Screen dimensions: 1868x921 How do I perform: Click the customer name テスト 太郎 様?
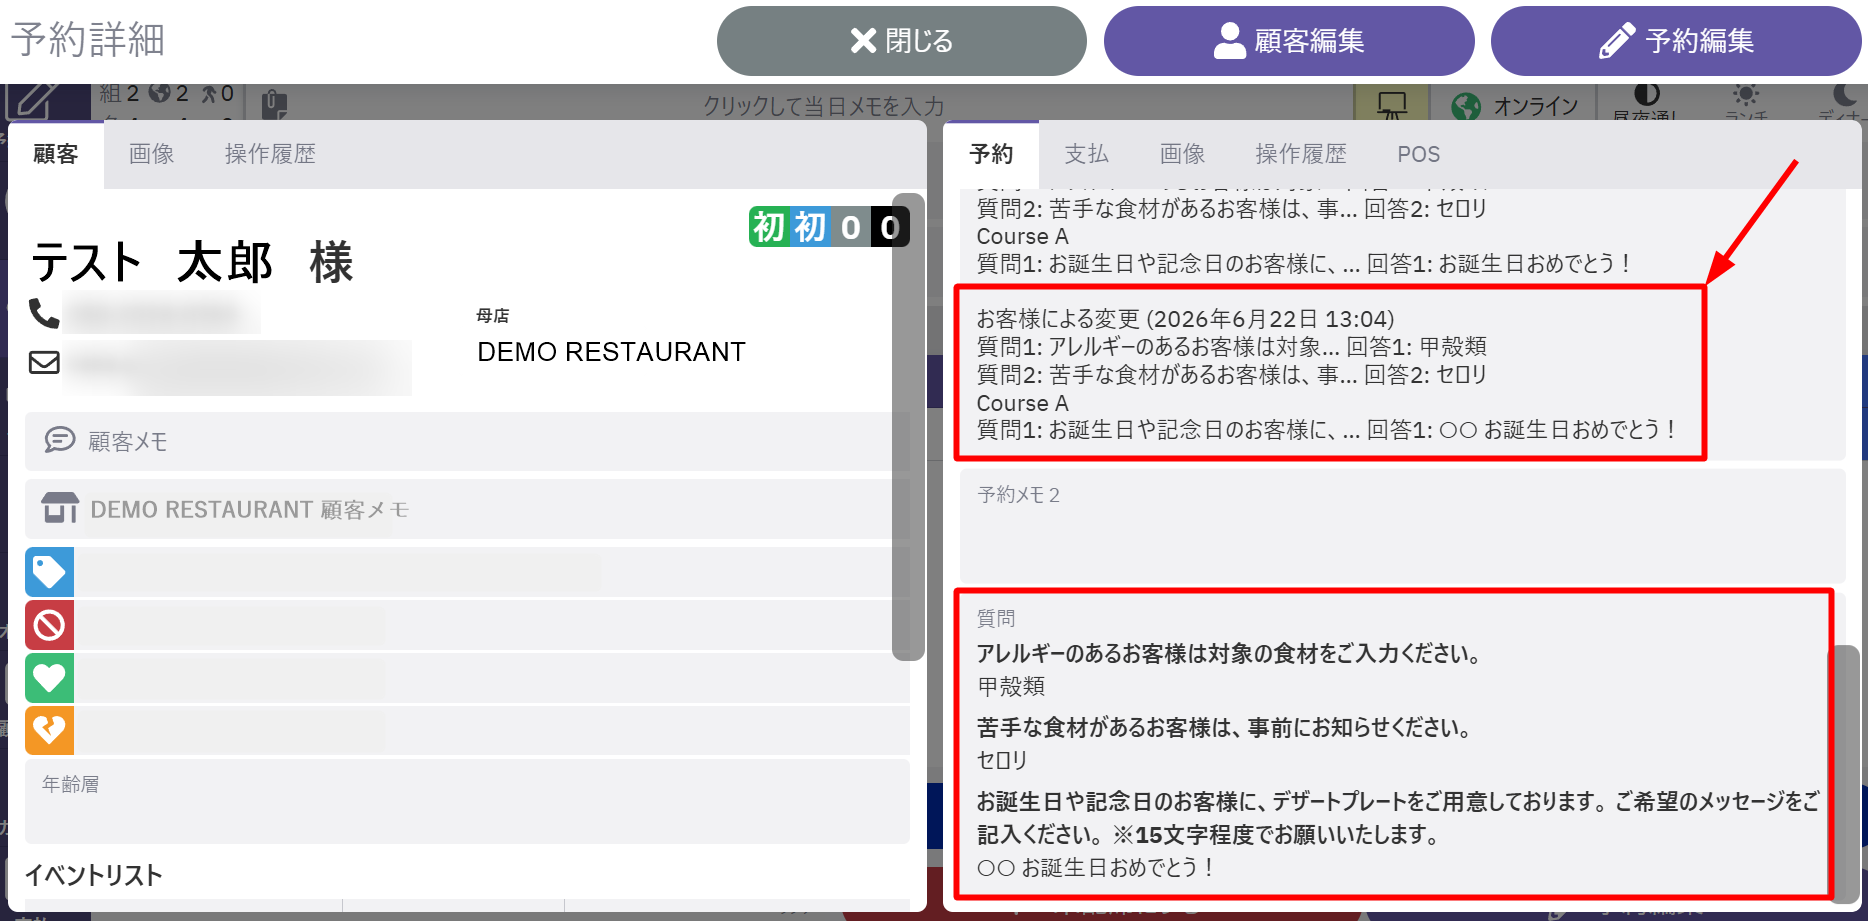click(192, 263)
